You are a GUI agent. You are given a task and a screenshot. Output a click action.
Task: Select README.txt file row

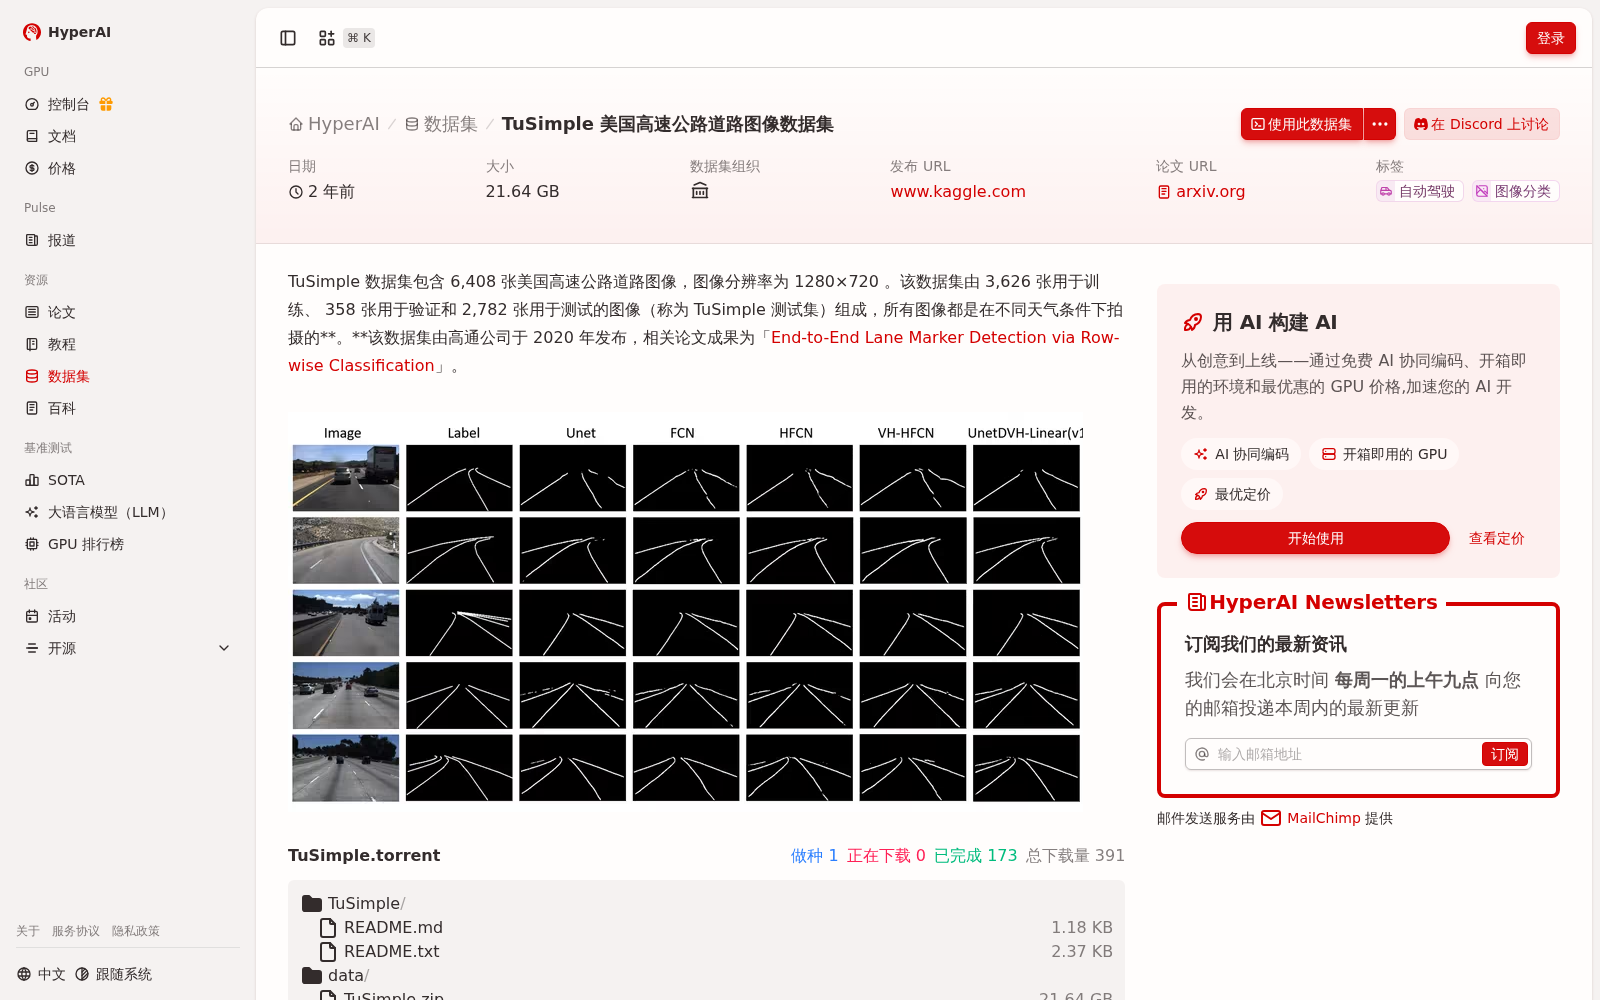(706, 951)
